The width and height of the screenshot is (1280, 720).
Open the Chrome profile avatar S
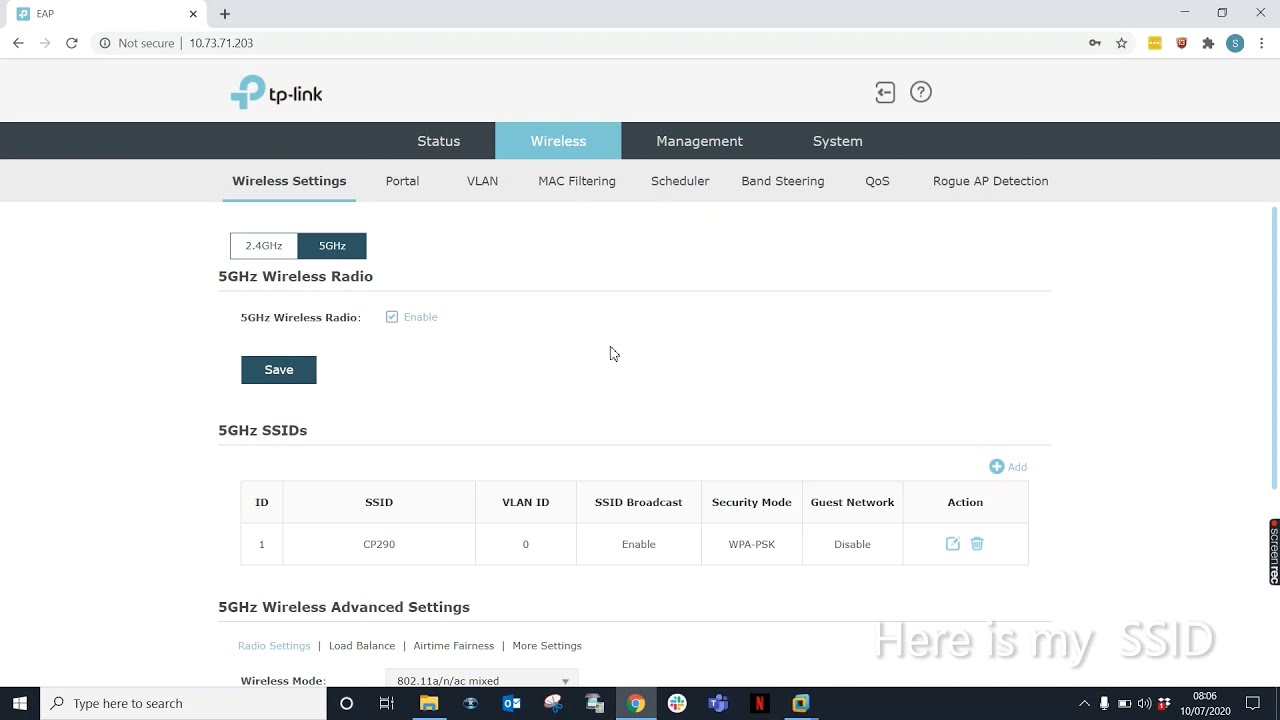pos(1235,43)
